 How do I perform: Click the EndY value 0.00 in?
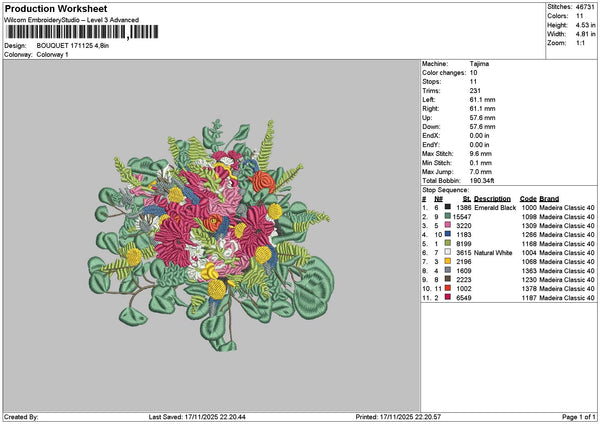point(479,145)
